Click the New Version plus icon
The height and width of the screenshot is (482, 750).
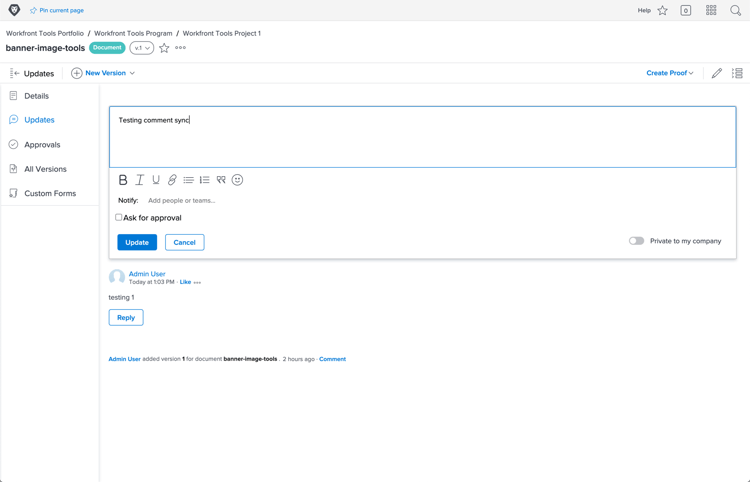coord(77,73)
